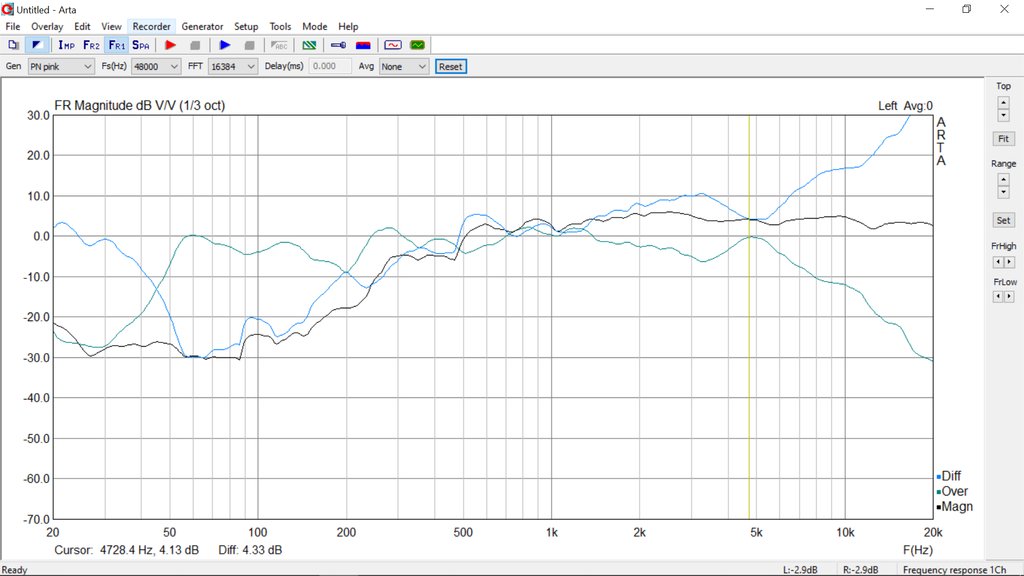Open the Recorder menu
Image resolution: width=1024 pixels, height=576 pixels.
pyautogui.click(x=152, y=27)
